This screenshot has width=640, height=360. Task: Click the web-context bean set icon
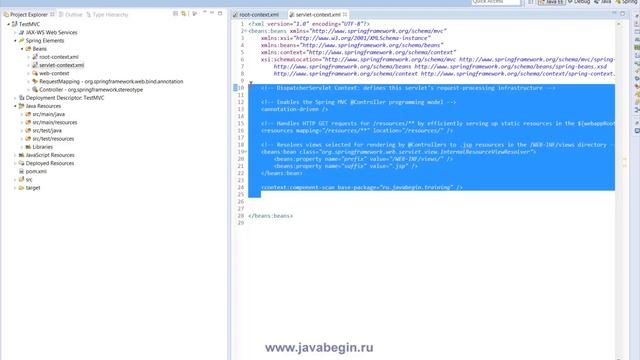pyautogui.click(x=35, y=73)
